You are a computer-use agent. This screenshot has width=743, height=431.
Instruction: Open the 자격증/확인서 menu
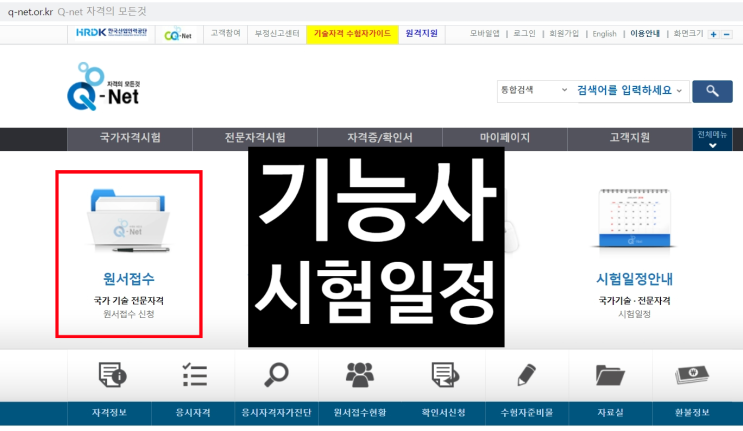pyautogui.click(x=380, y=138)
